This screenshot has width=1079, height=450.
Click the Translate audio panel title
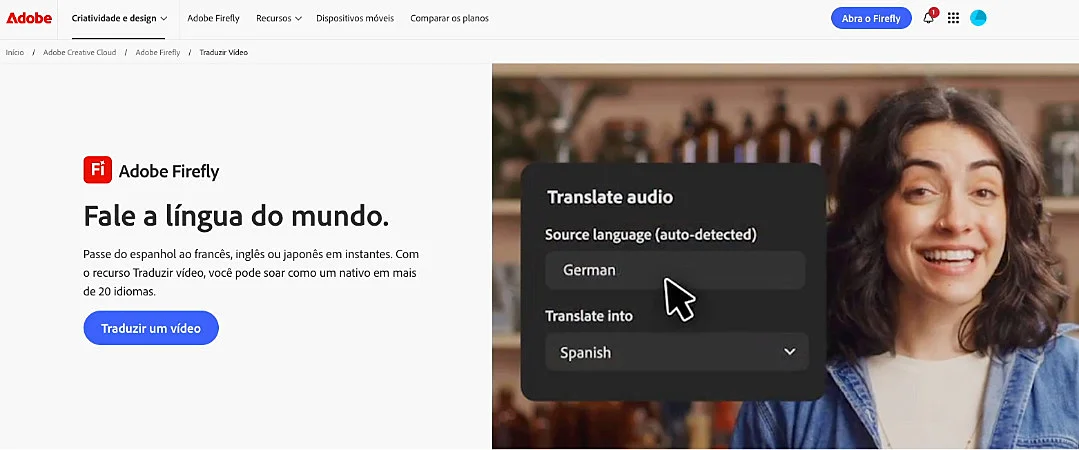[610, 197]
